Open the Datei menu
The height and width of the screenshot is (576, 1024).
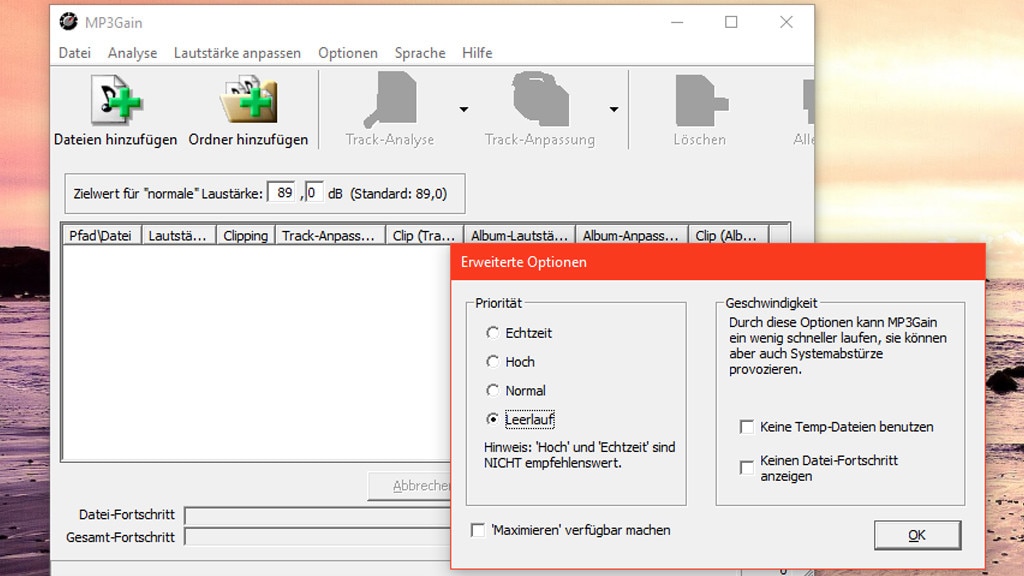click(x=74, y=53)
